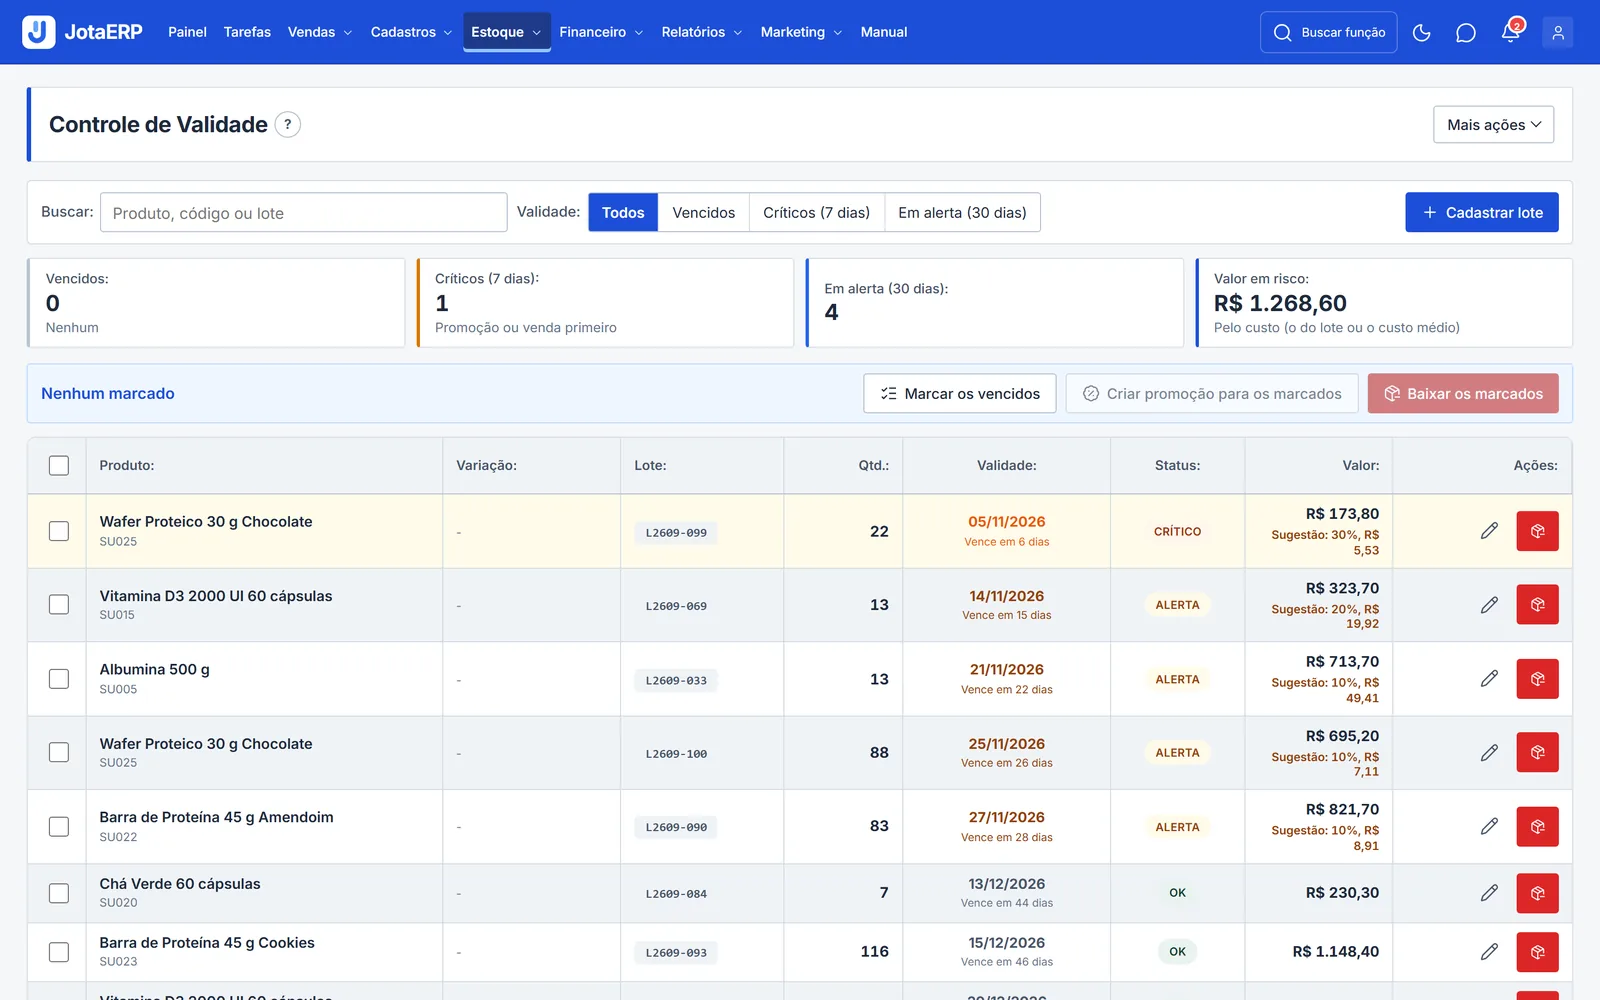Click the help question mark beside Controle de Validade
This screenshot has width=1600, height=1000.
[288, 125]
